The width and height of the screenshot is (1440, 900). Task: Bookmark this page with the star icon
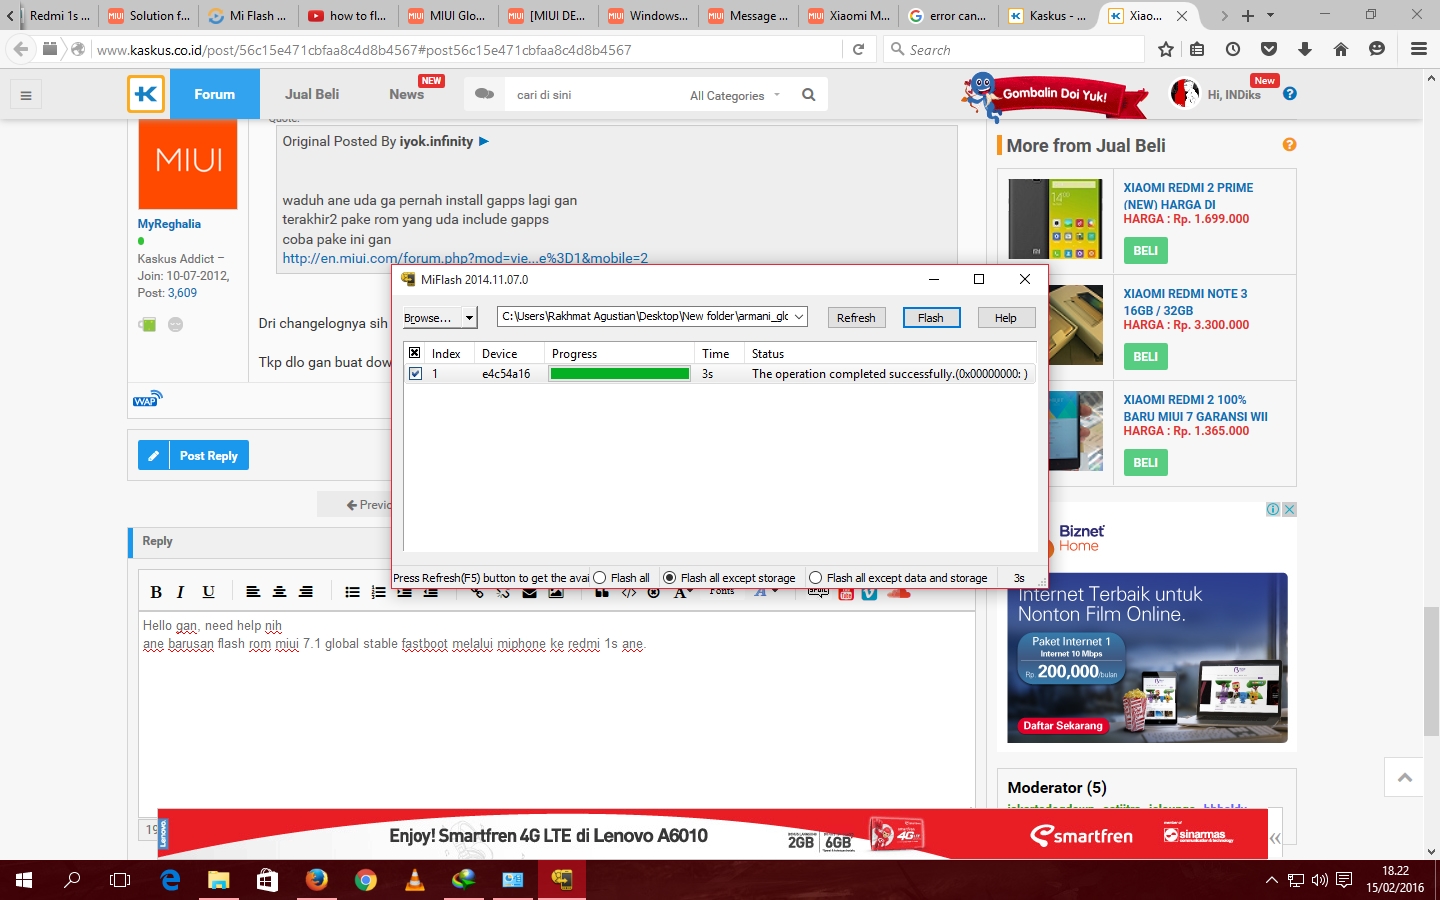pos(1165,49)
